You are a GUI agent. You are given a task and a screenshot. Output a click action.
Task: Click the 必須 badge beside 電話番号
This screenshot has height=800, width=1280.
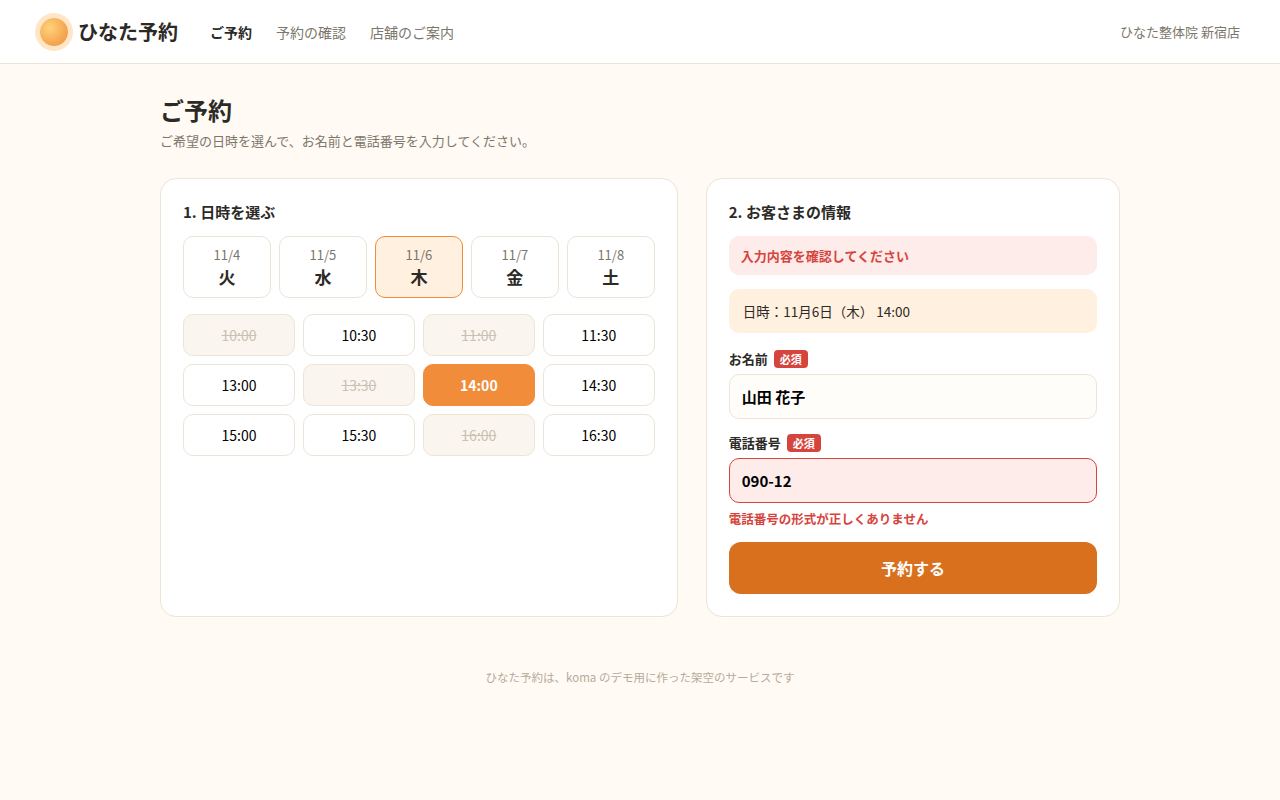pos(804,443)
